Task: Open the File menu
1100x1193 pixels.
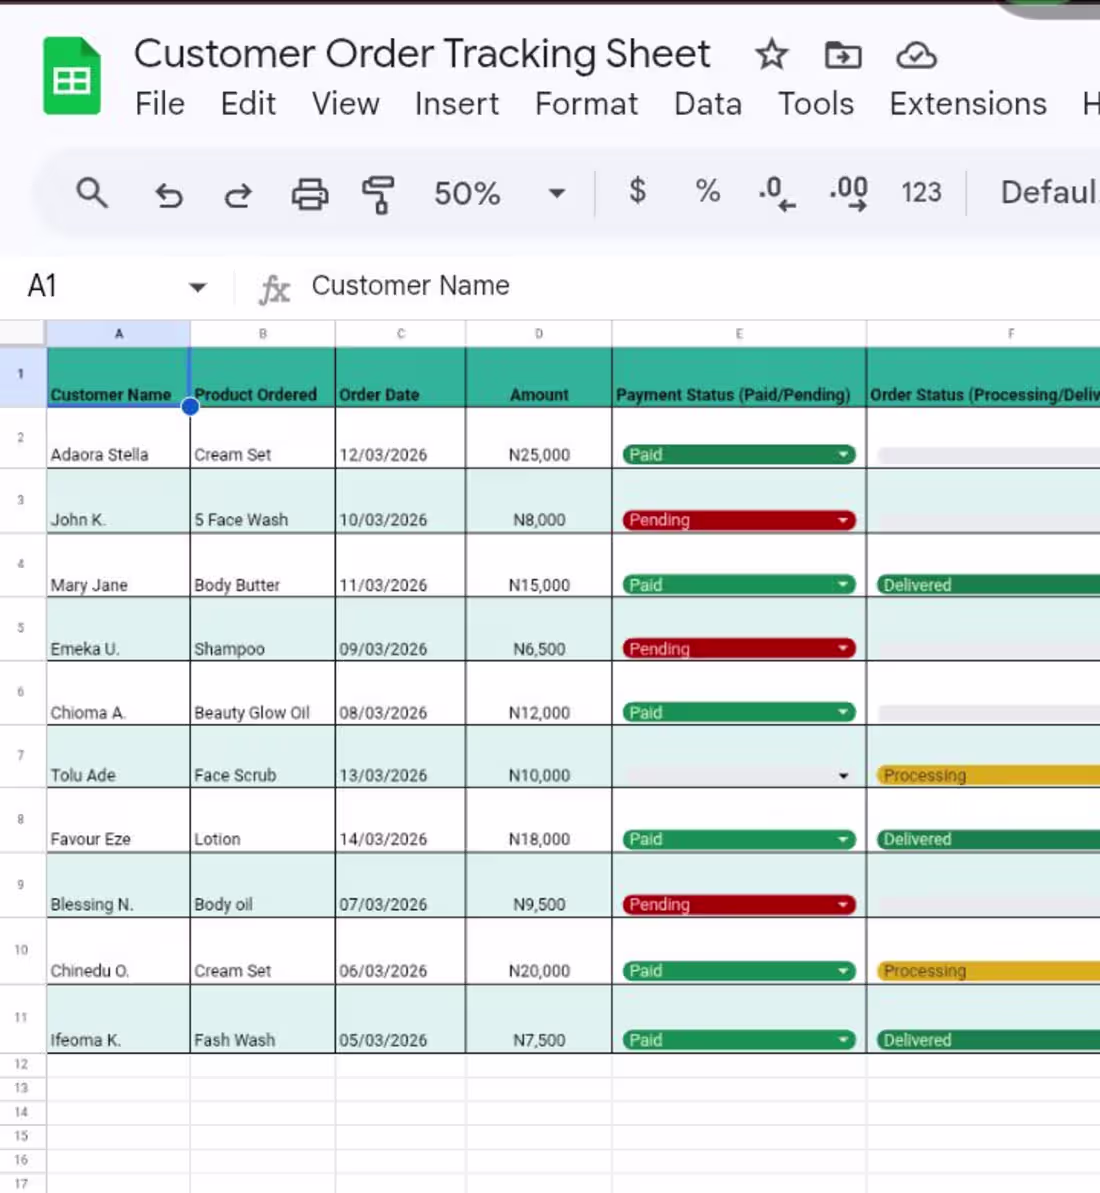Action: tap(160, 103)
